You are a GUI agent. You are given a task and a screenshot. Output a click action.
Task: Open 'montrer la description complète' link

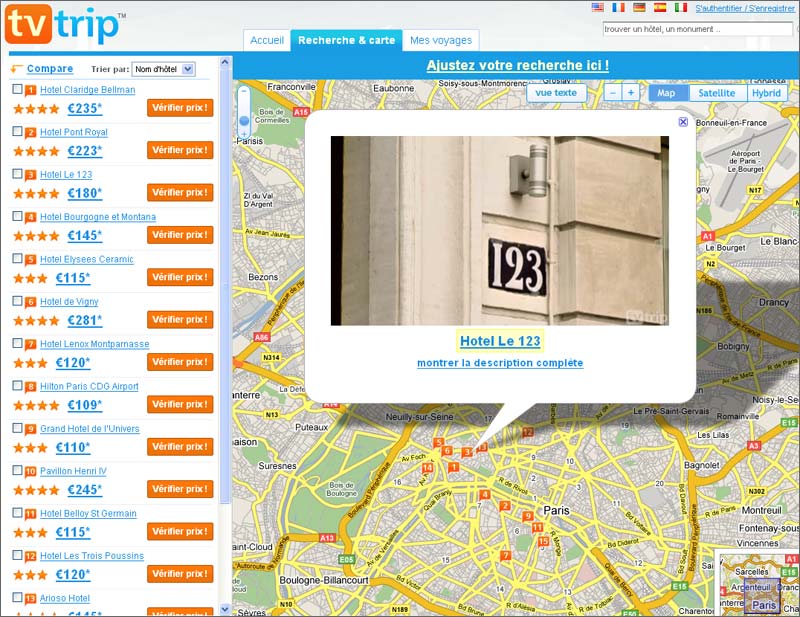point(500,363)
